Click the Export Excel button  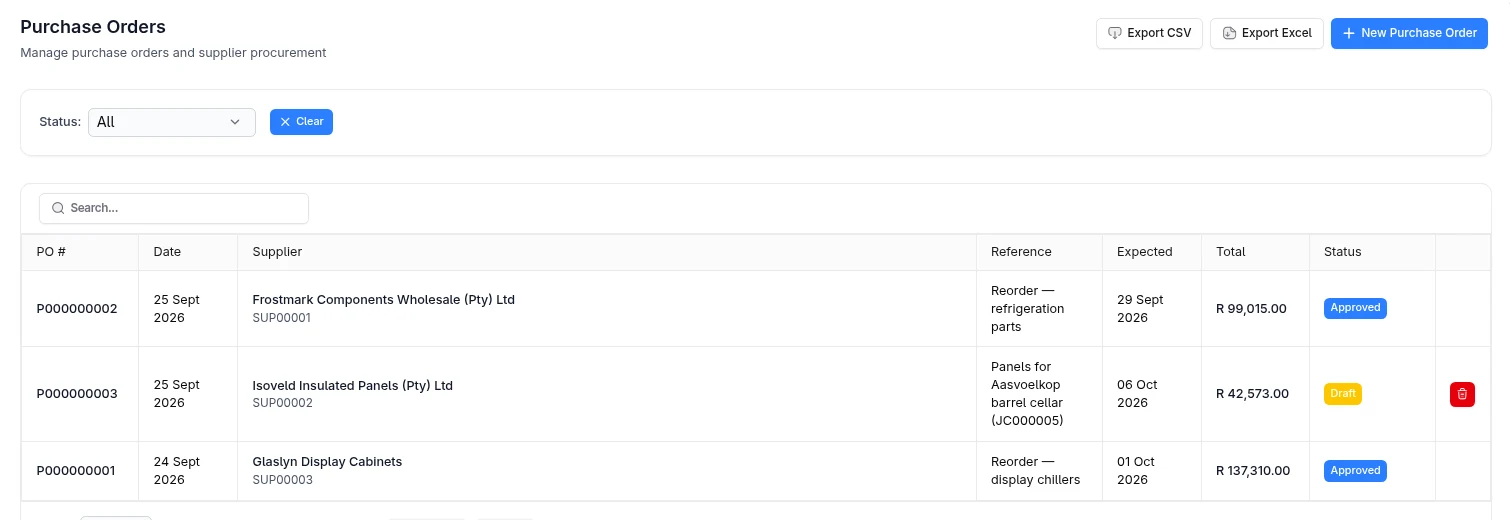[x=1267, y=33]
